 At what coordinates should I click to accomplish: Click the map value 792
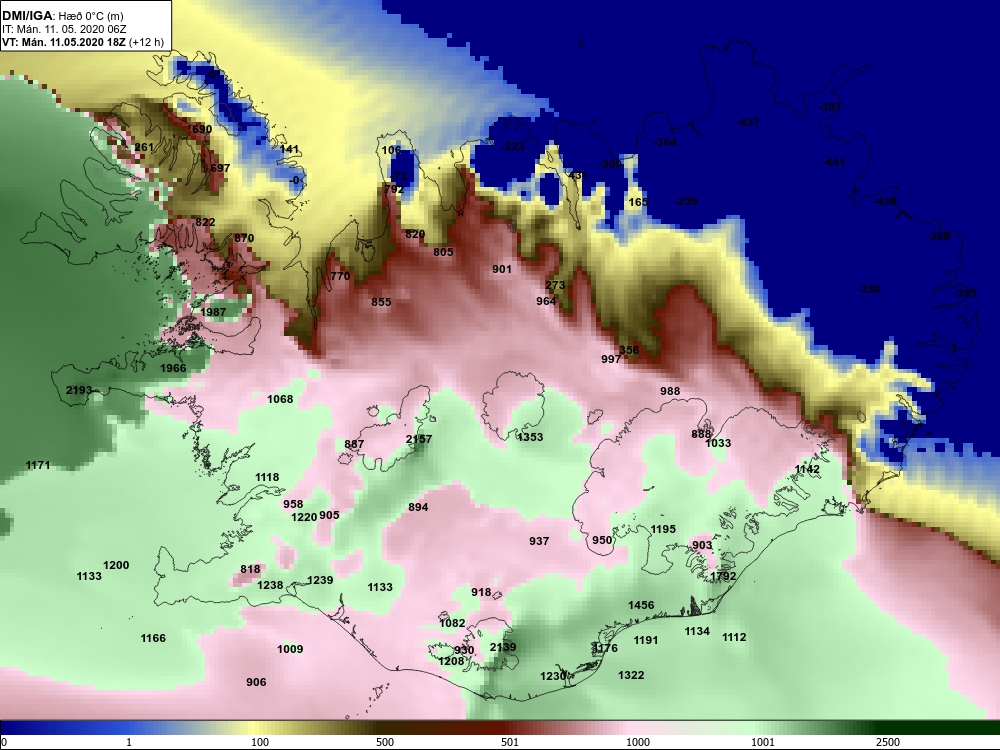click(x=395, y=189)
